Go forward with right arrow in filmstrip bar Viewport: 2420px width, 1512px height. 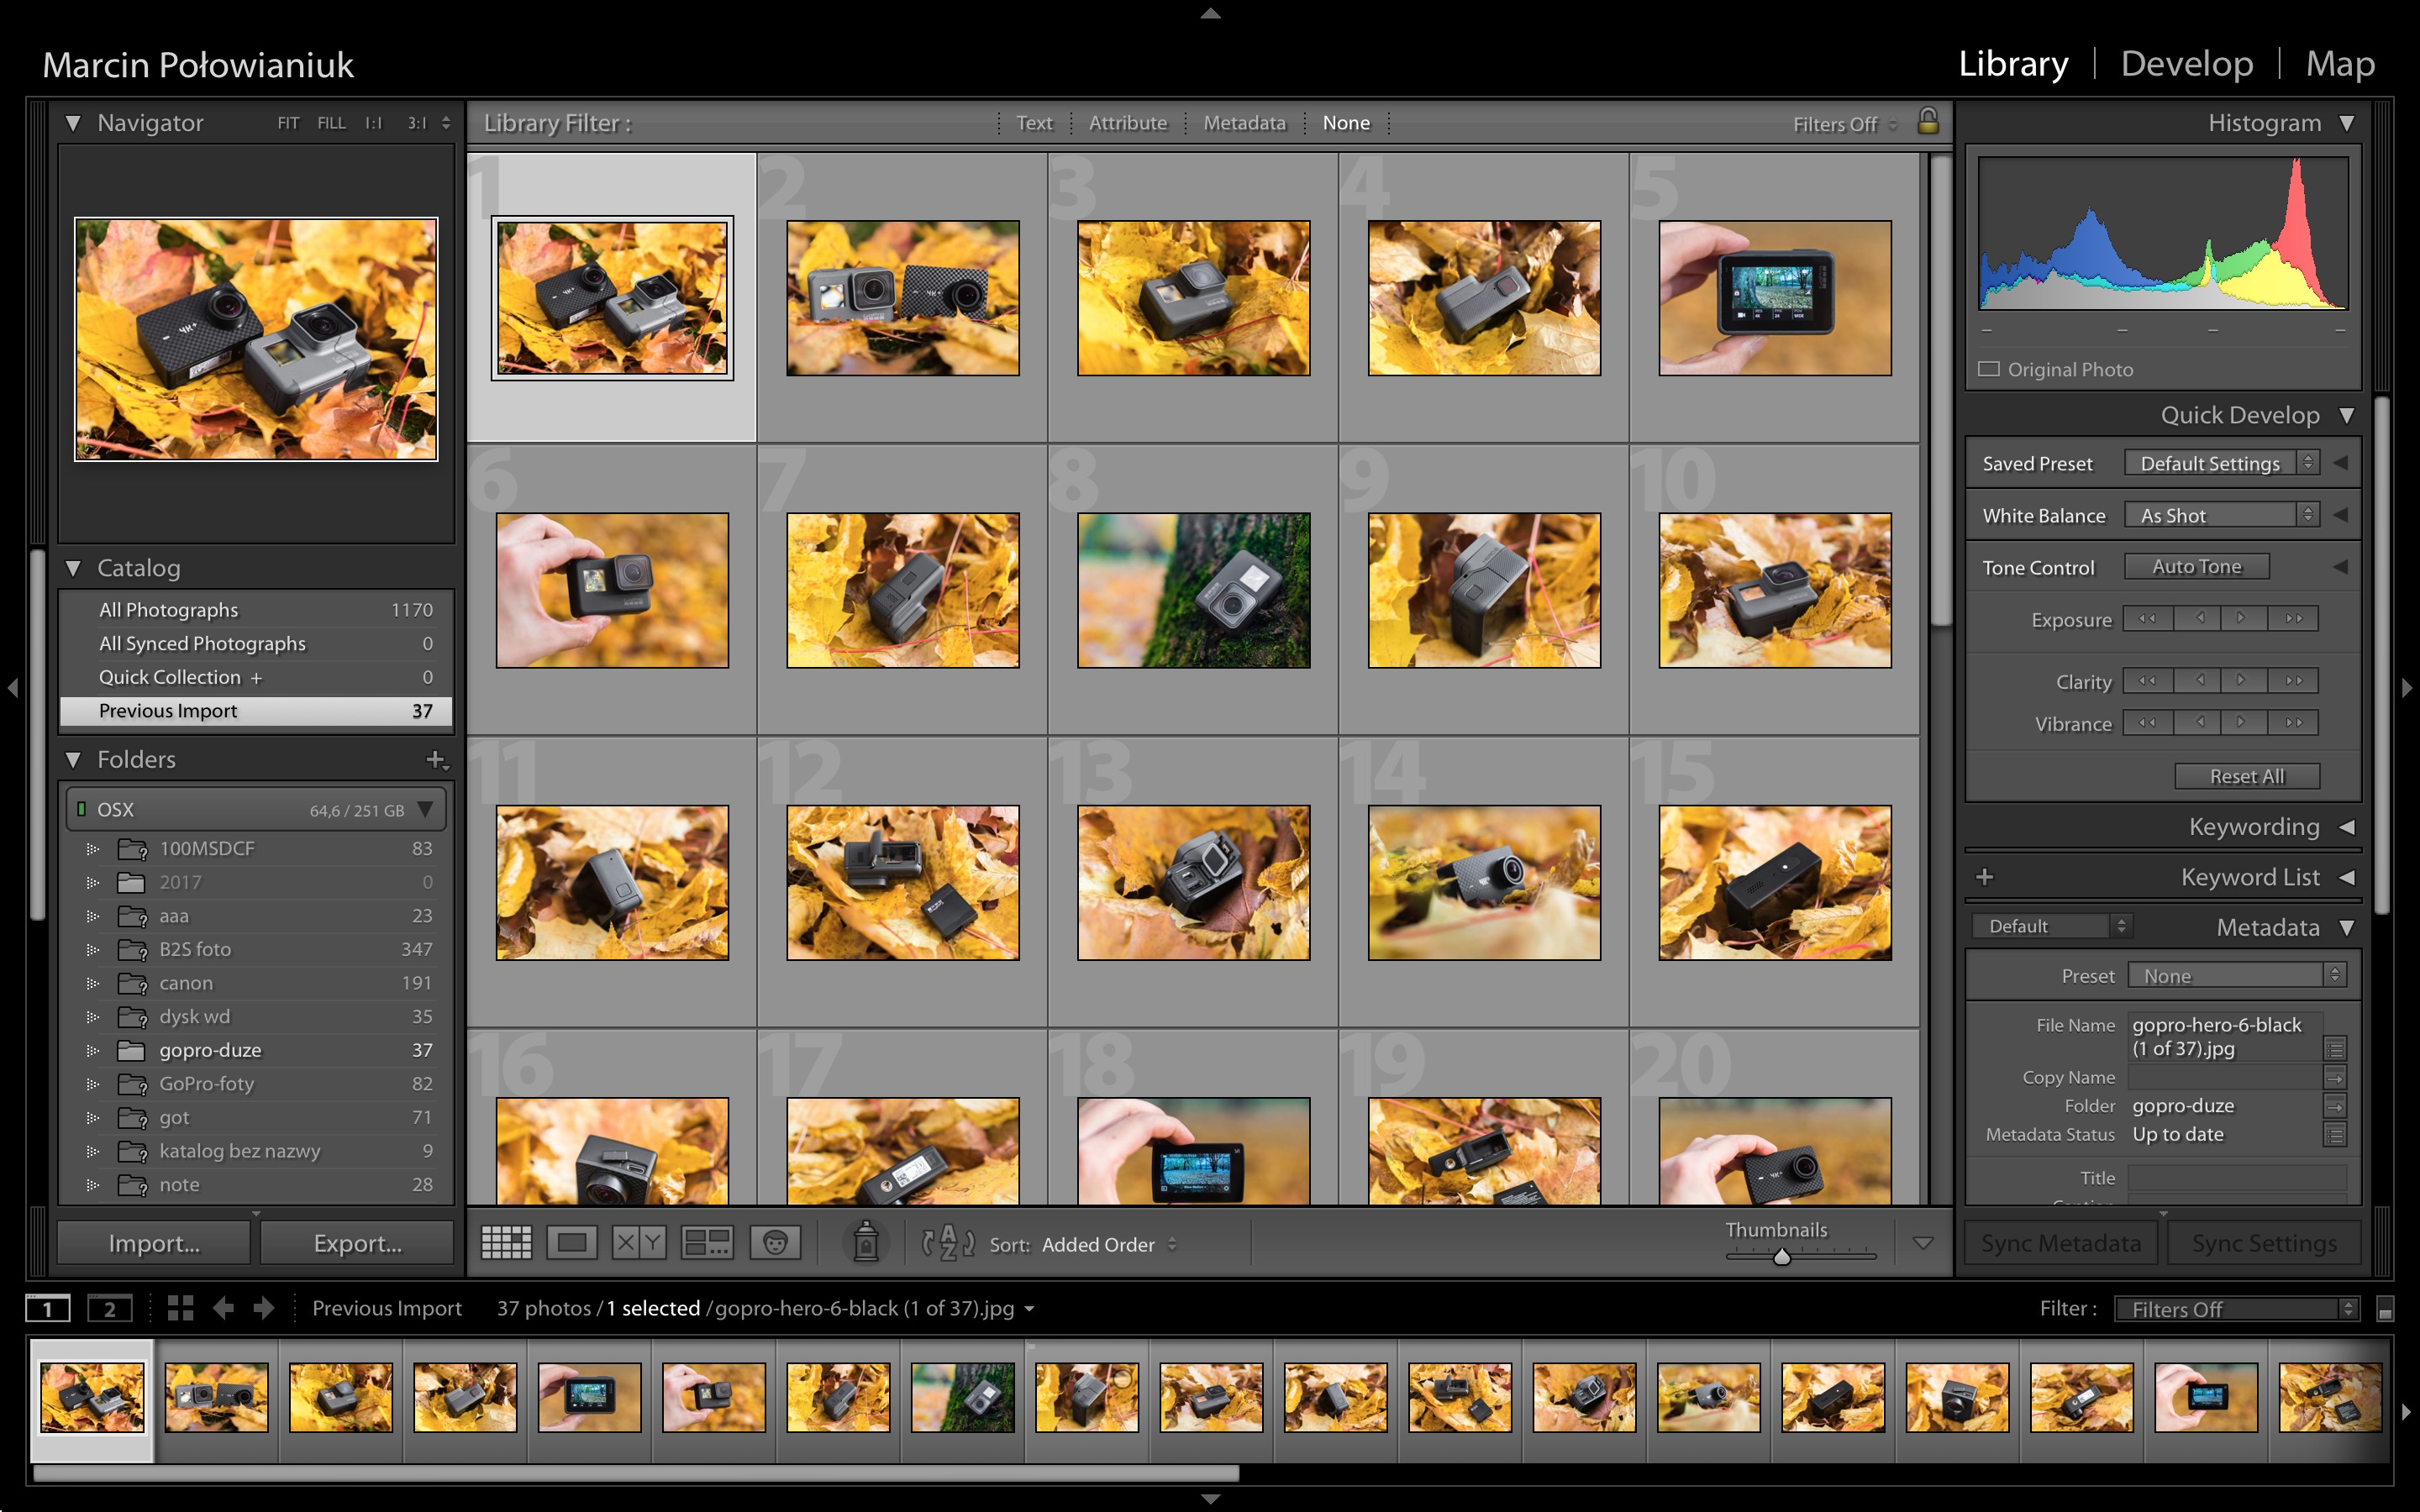(263, 1308)
